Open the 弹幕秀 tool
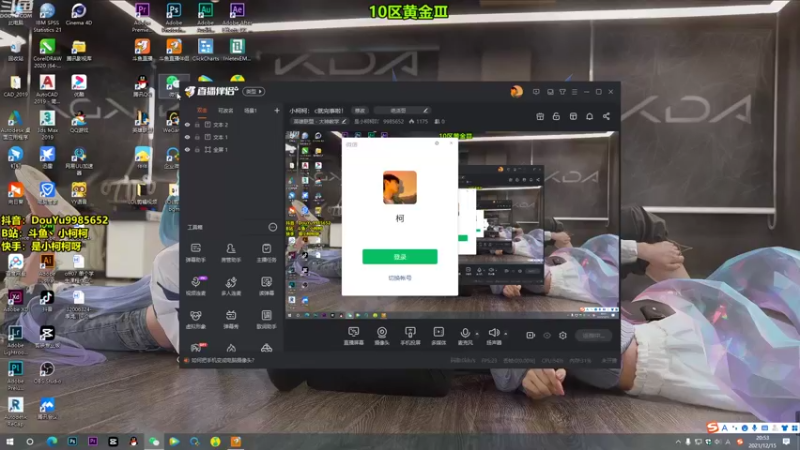This screenshot has width=800, height=450. (x=231, y=320)
